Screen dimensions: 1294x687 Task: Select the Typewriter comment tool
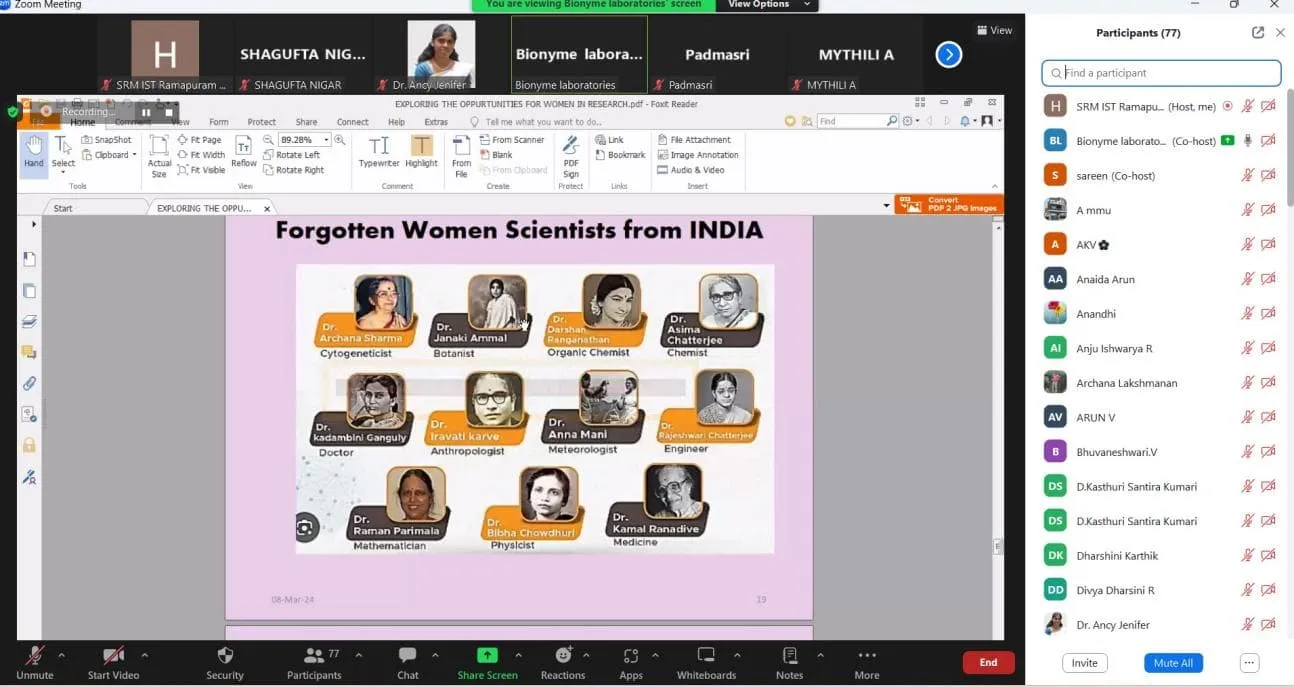(x=379, y=152)
